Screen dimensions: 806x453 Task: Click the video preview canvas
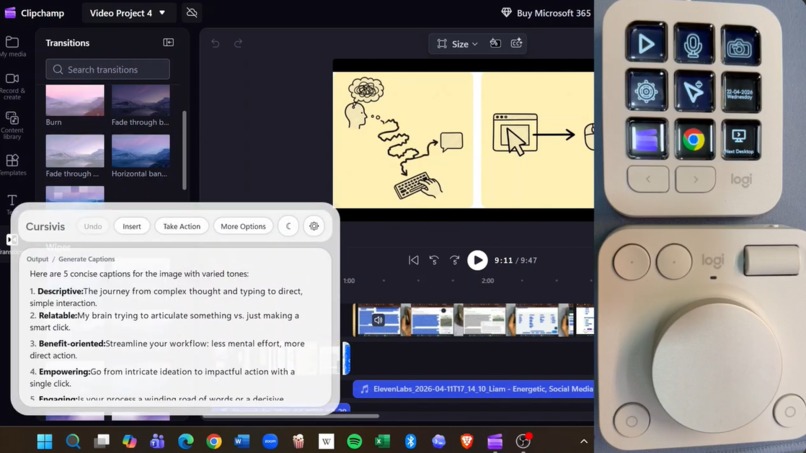point(463,140)
